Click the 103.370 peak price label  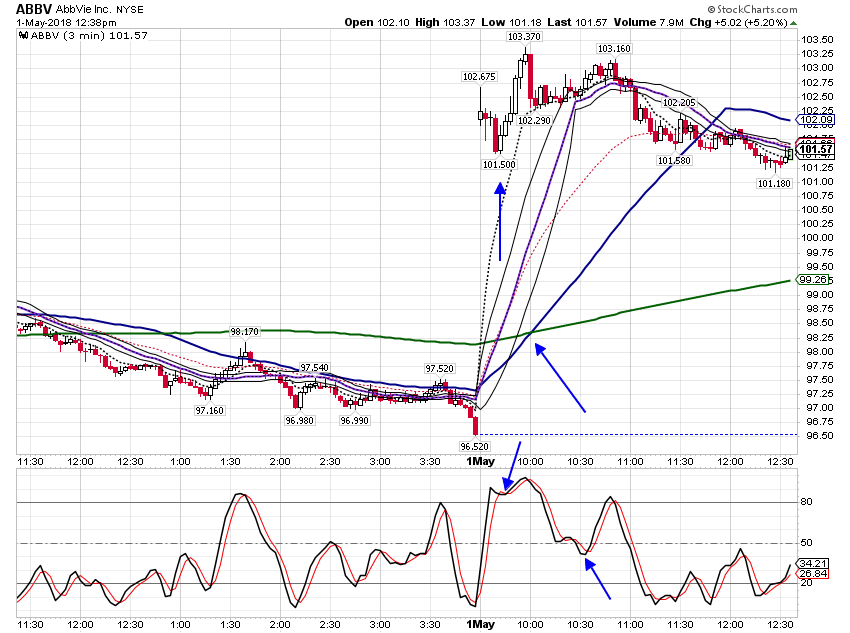tap(524, 37)
